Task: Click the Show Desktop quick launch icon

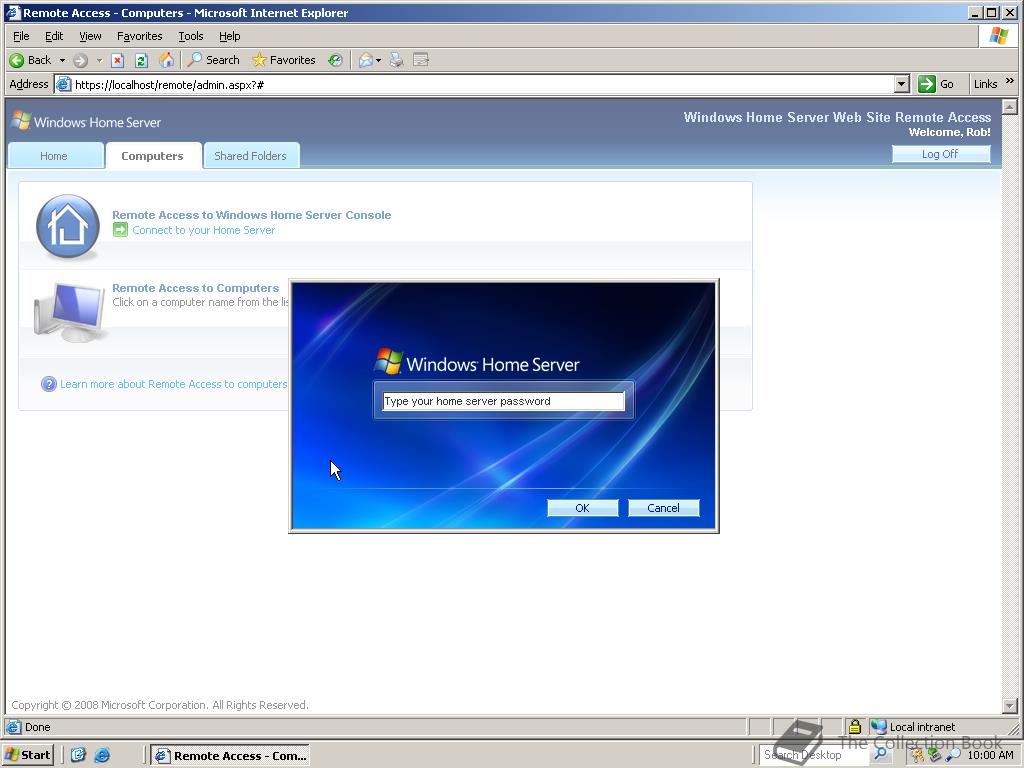Action: coord(78,755)
